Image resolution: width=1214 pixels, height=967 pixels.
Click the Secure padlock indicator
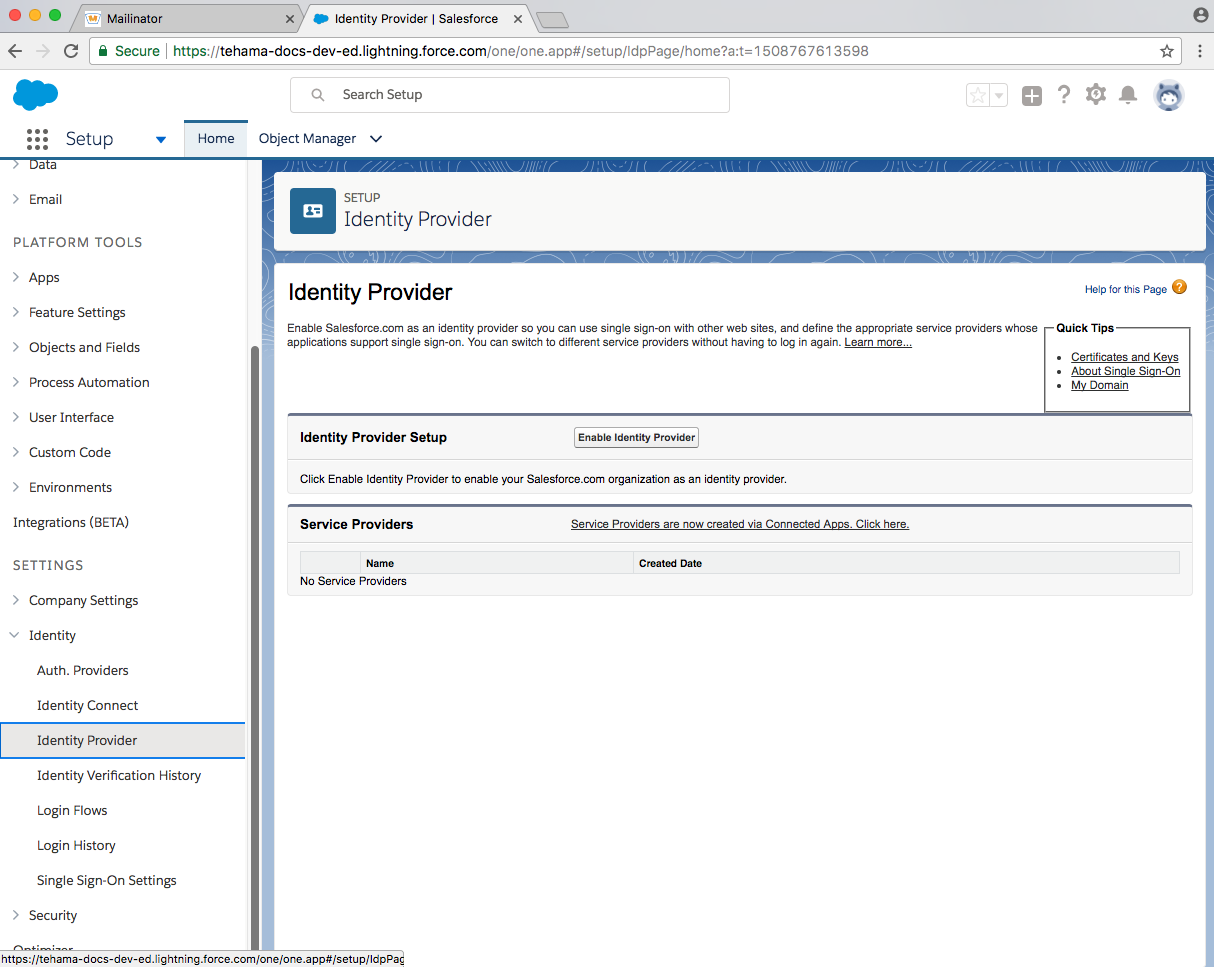(128, 51)
